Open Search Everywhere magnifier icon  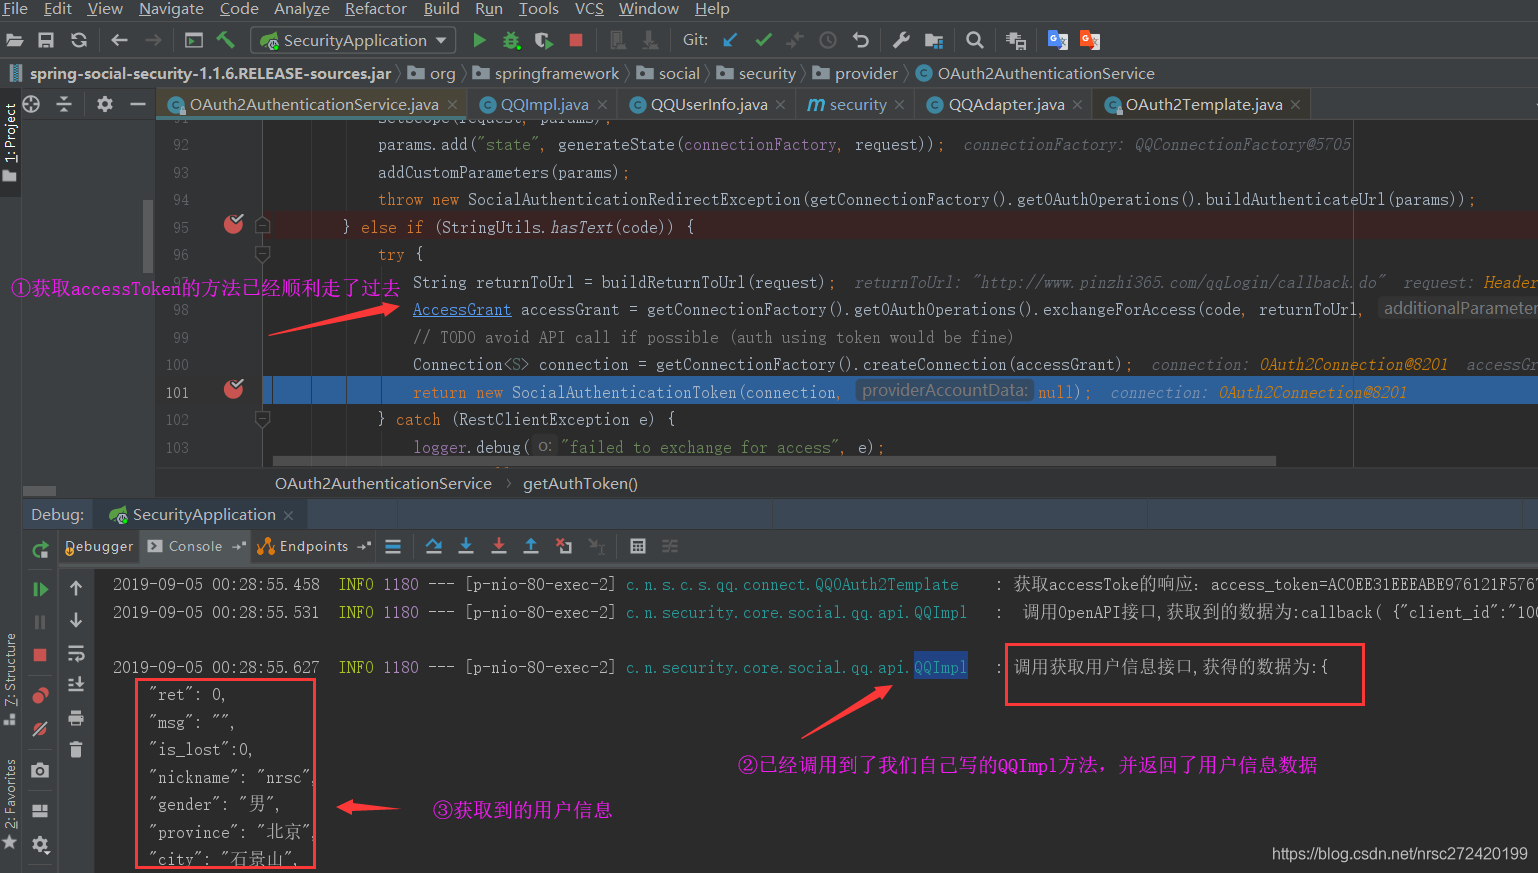[975, 40]
